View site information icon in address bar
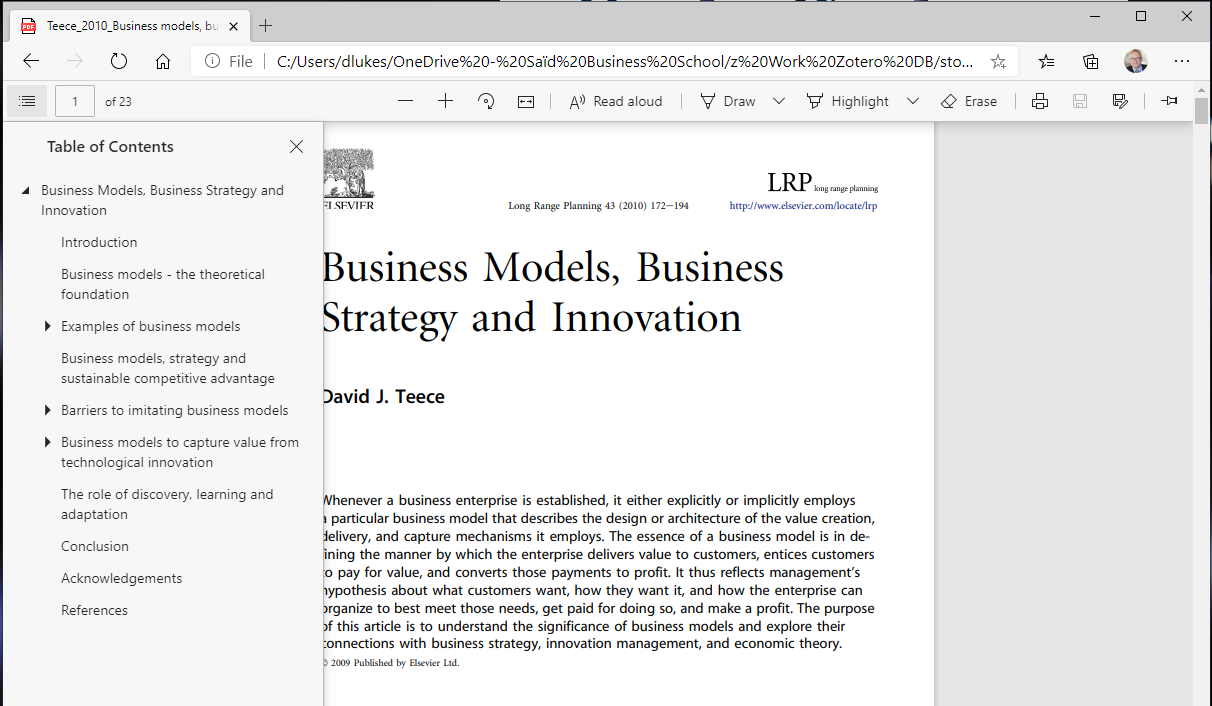This screenshot has height=706, width=1212. [212, 61]
